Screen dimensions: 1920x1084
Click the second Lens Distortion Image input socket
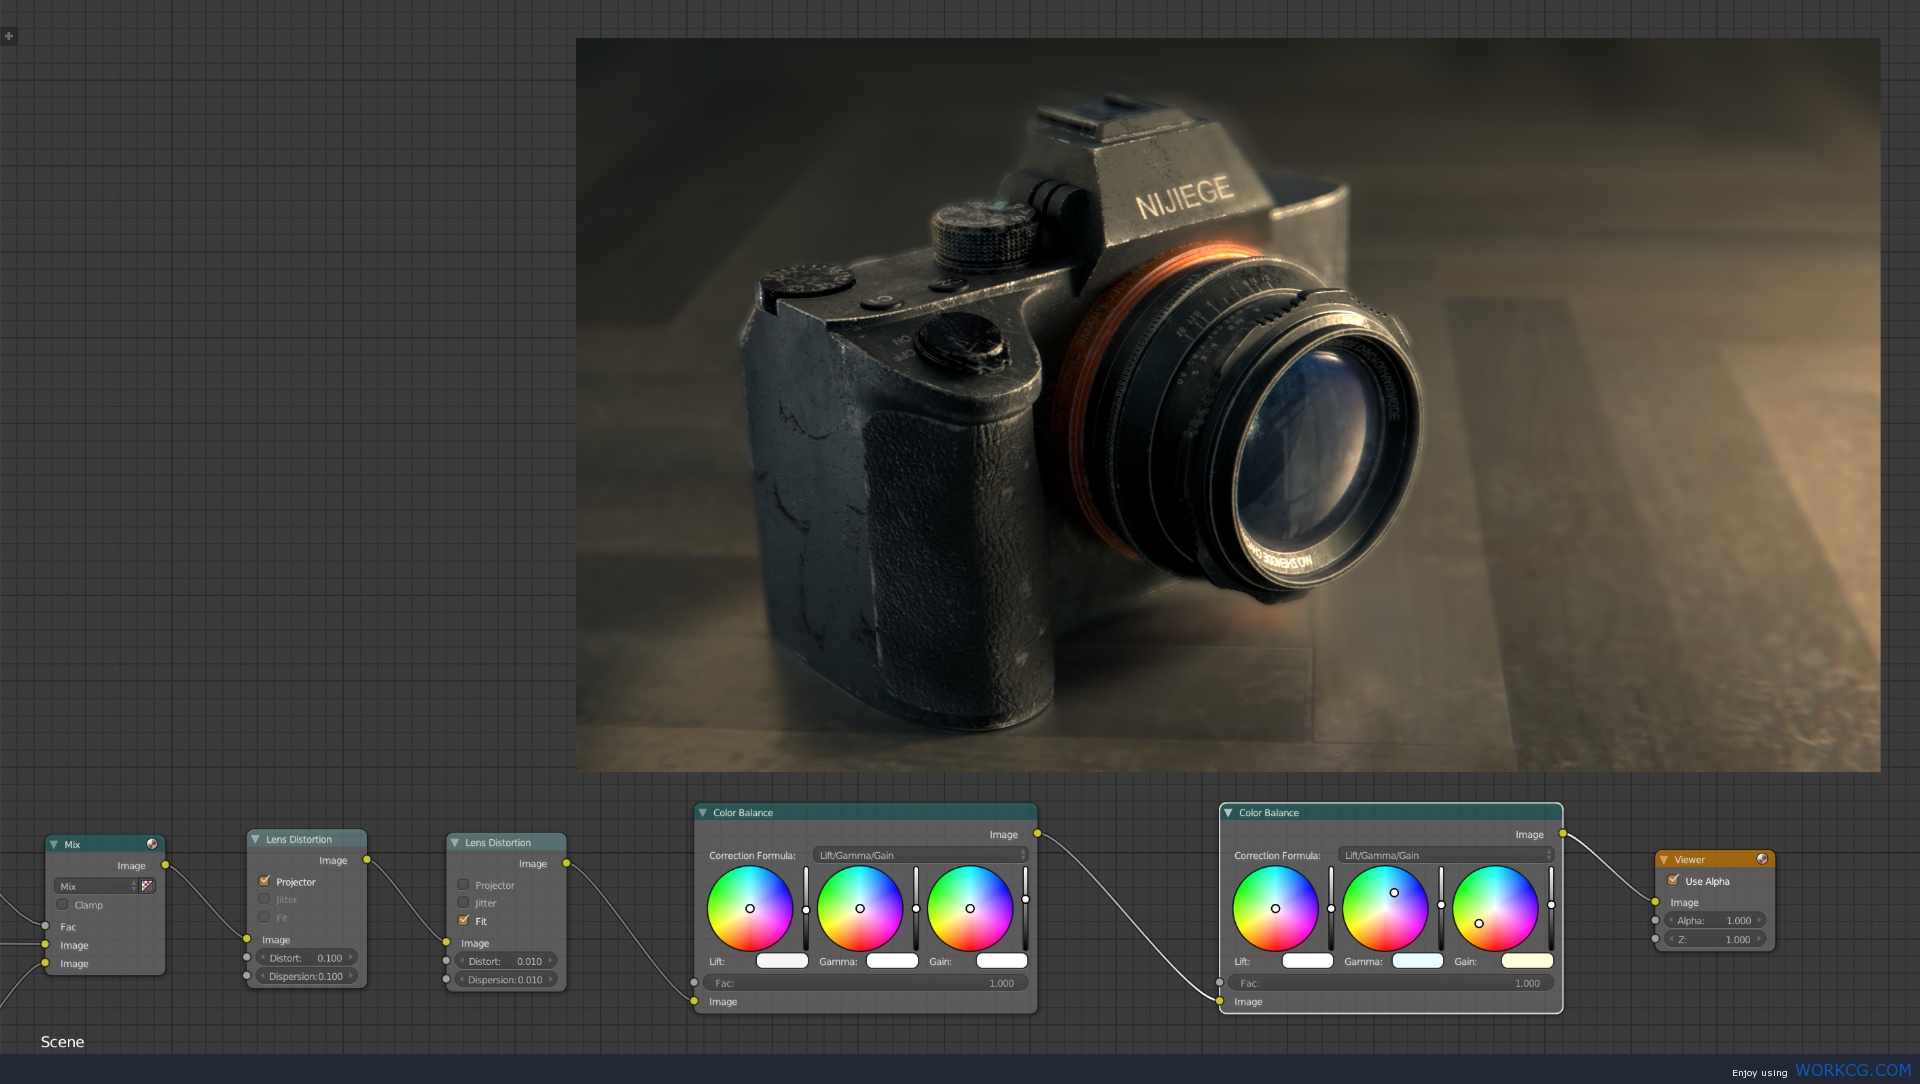click(446, 942)
